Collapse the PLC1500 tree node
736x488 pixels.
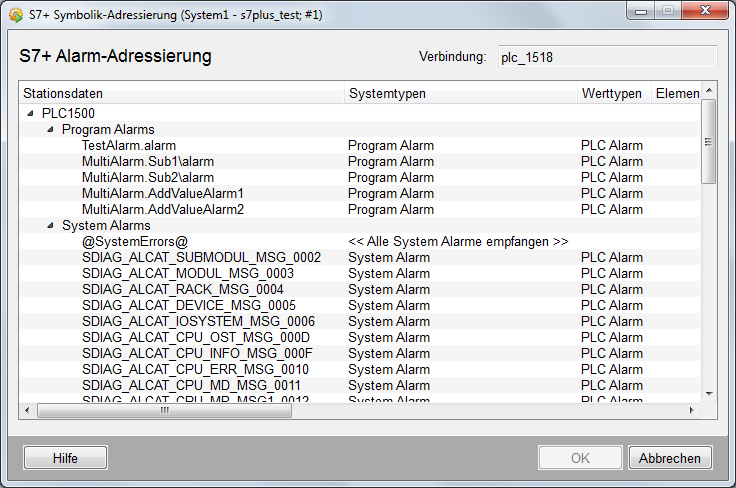click(31, 113)
